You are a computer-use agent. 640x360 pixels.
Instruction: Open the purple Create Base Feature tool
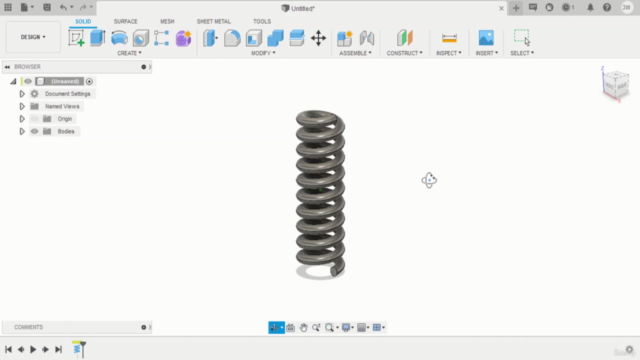pos(183,38)
